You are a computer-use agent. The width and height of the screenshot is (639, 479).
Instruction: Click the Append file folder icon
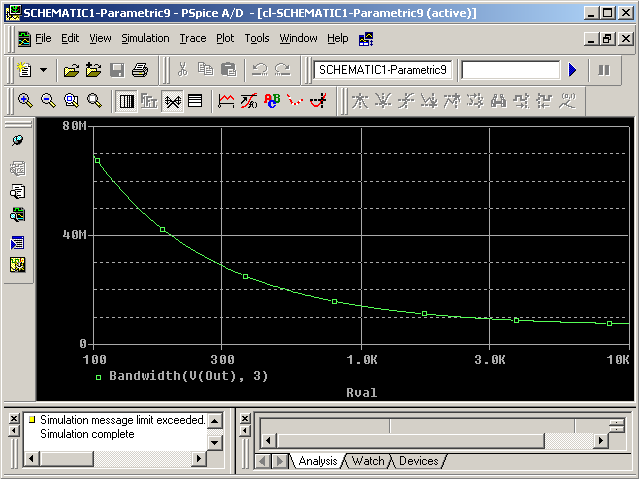(x=94, y=70)
